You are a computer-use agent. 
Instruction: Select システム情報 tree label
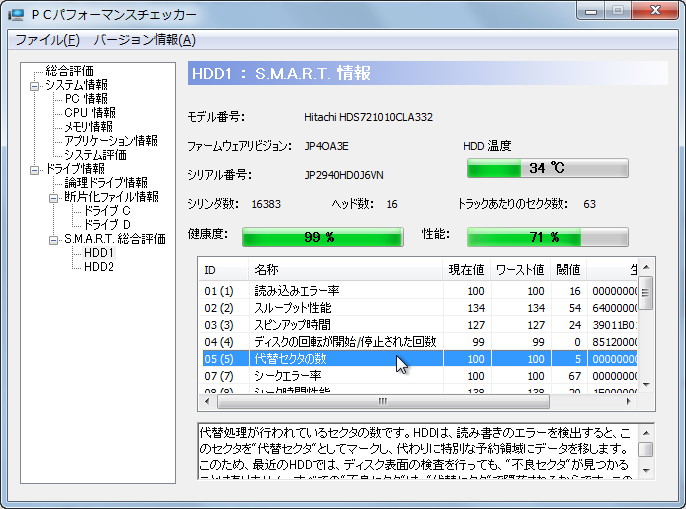tap(77, 84)
